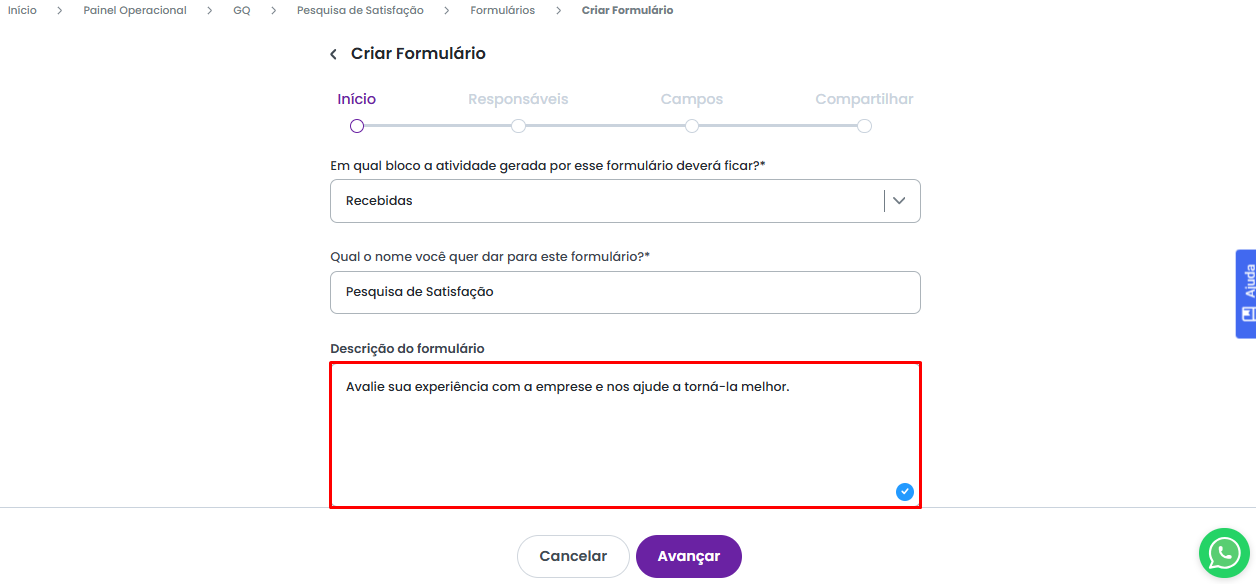Expand the Recebidas dropdown arrow

coord(899,201)
